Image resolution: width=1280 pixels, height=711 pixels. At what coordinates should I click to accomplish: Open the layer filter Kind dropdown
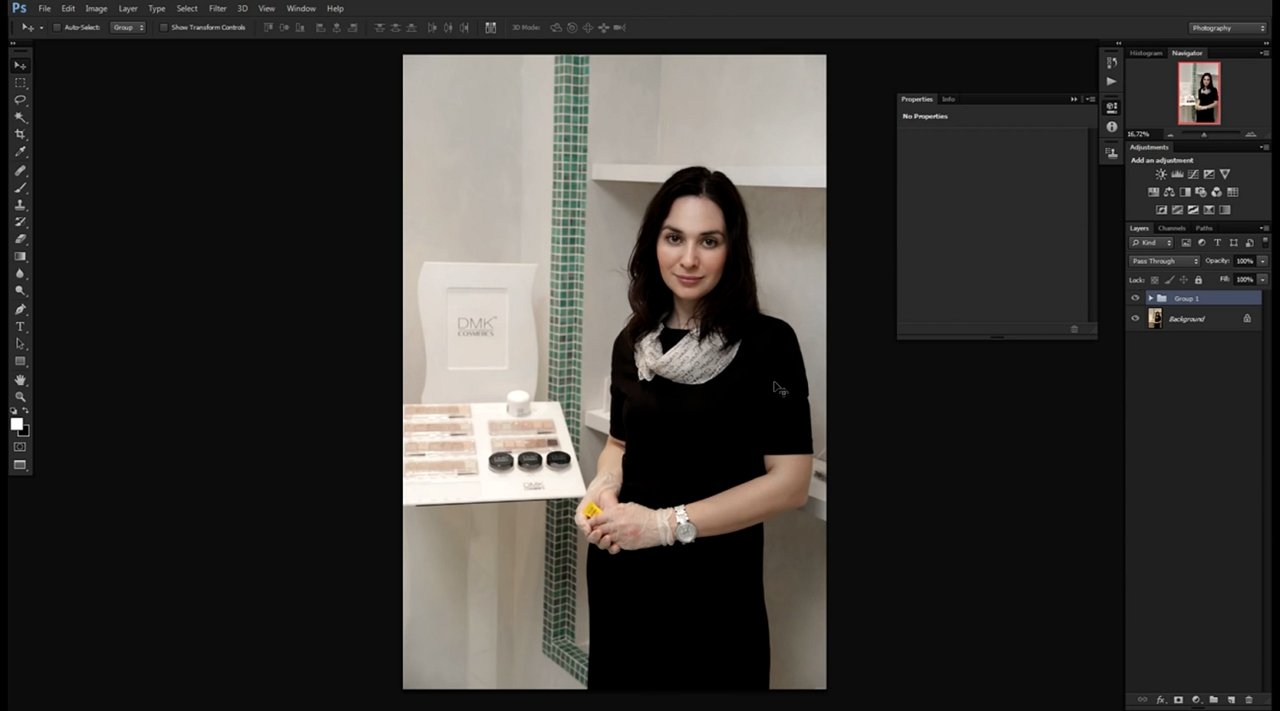click(1152, 243)
